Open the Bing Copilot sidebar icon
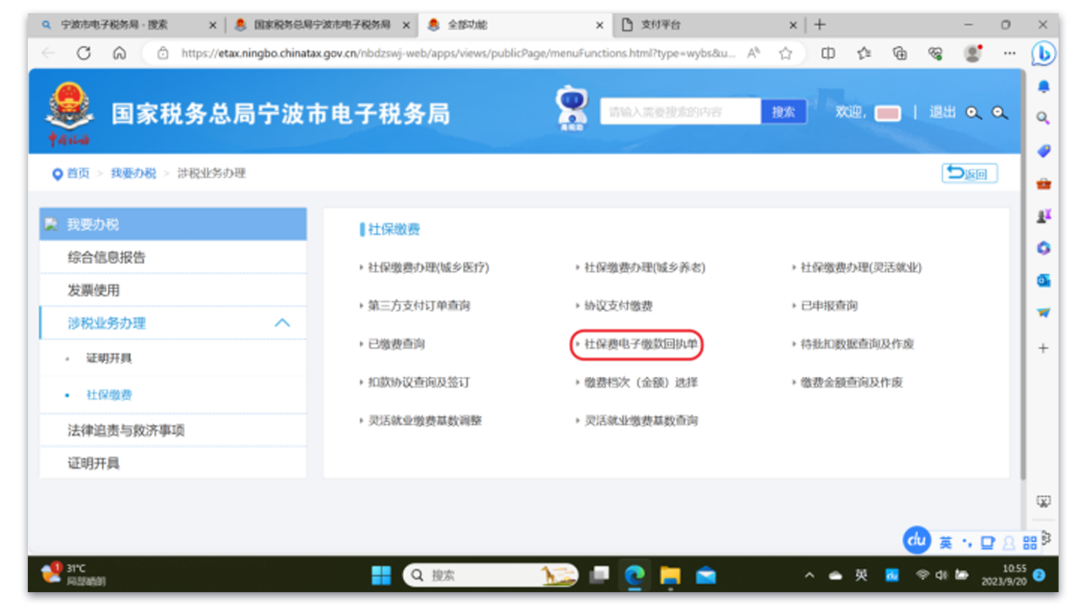 (x=1043, y=53)
